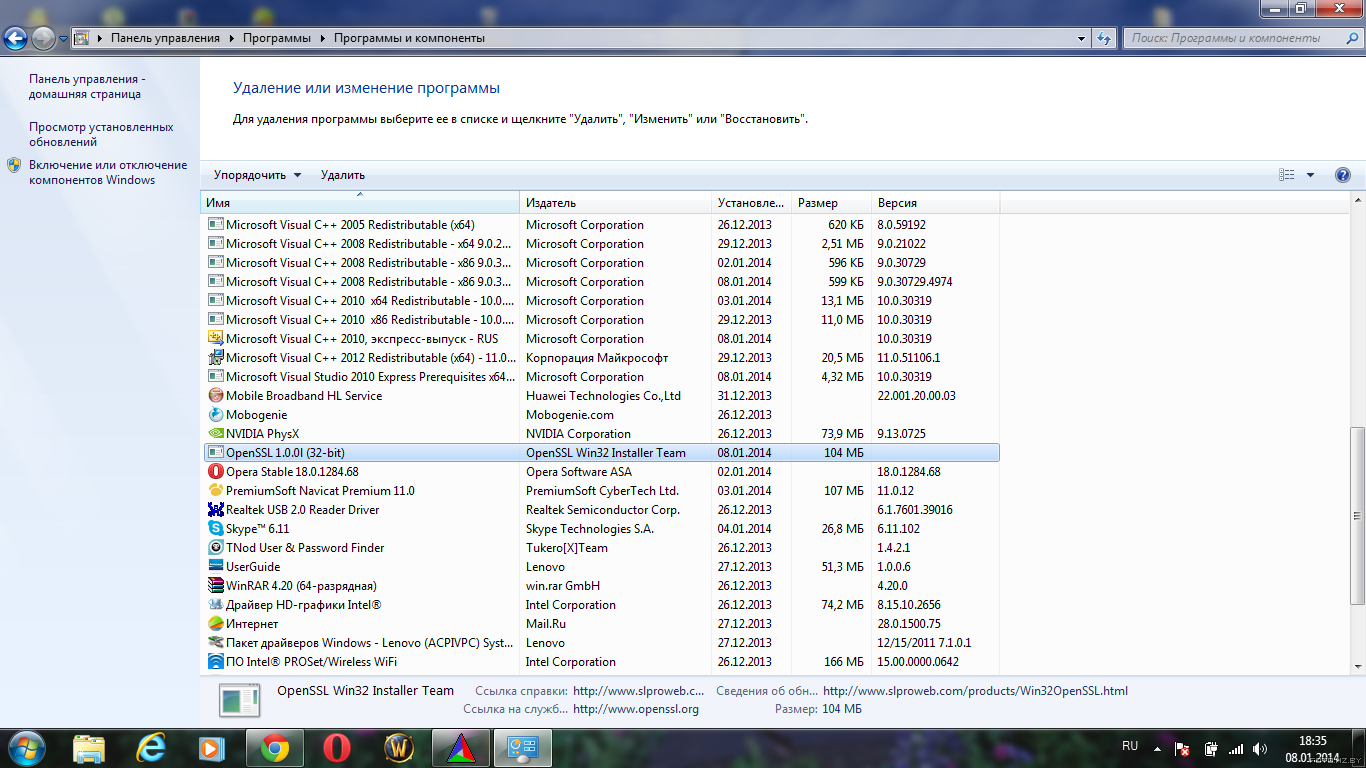Open recent pages dropdown beside Forward button
This screenshot has width=1366, height=768.
(x=64, y=38)
